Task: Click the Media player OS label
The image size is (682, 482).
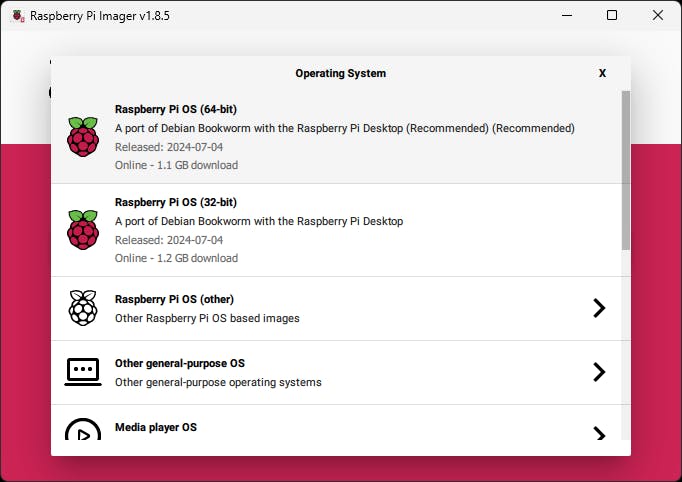Action: pyautogui.click(x=156, y=427)
